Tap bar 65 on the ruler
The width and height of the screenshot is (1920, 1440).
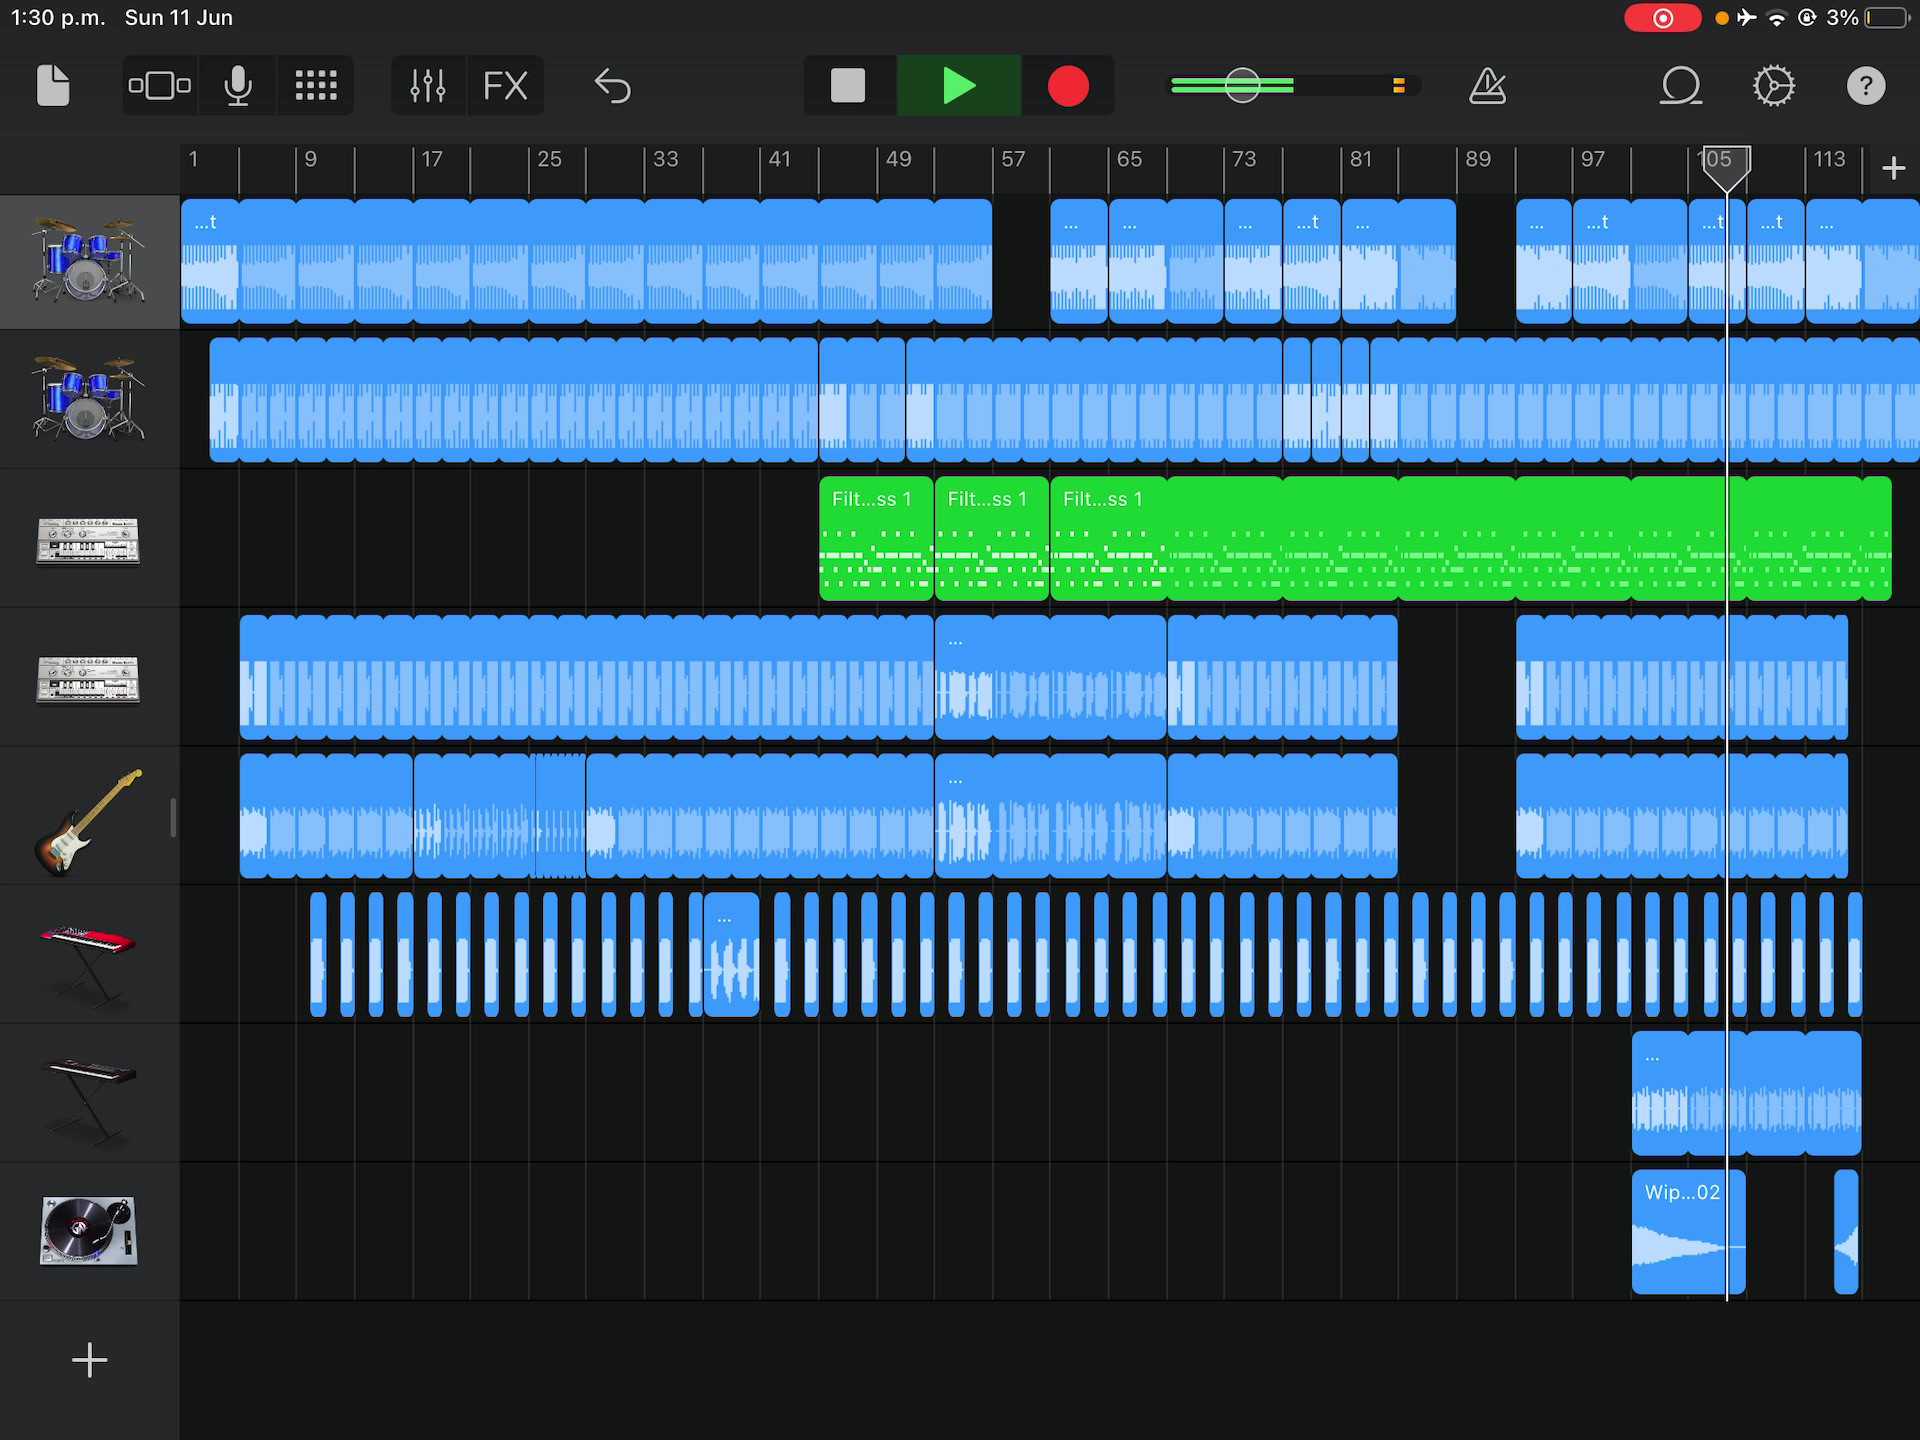1129,159
